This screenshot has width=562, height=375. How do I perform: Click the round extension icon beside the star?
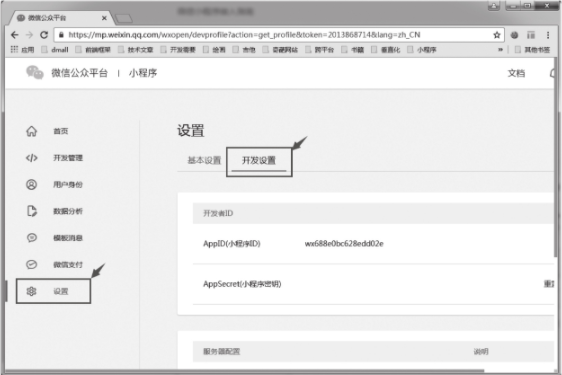pyautogui.click(x=514, y=35)
